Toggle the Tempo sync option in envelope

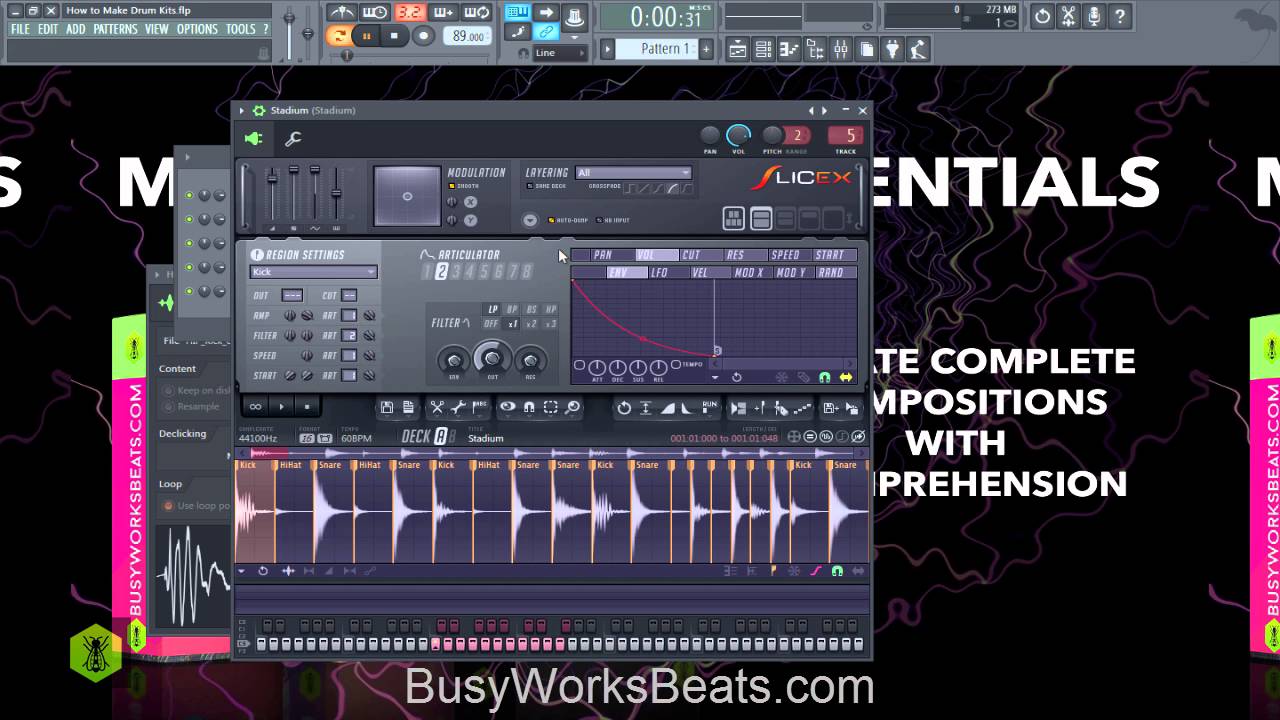[686, 364]
